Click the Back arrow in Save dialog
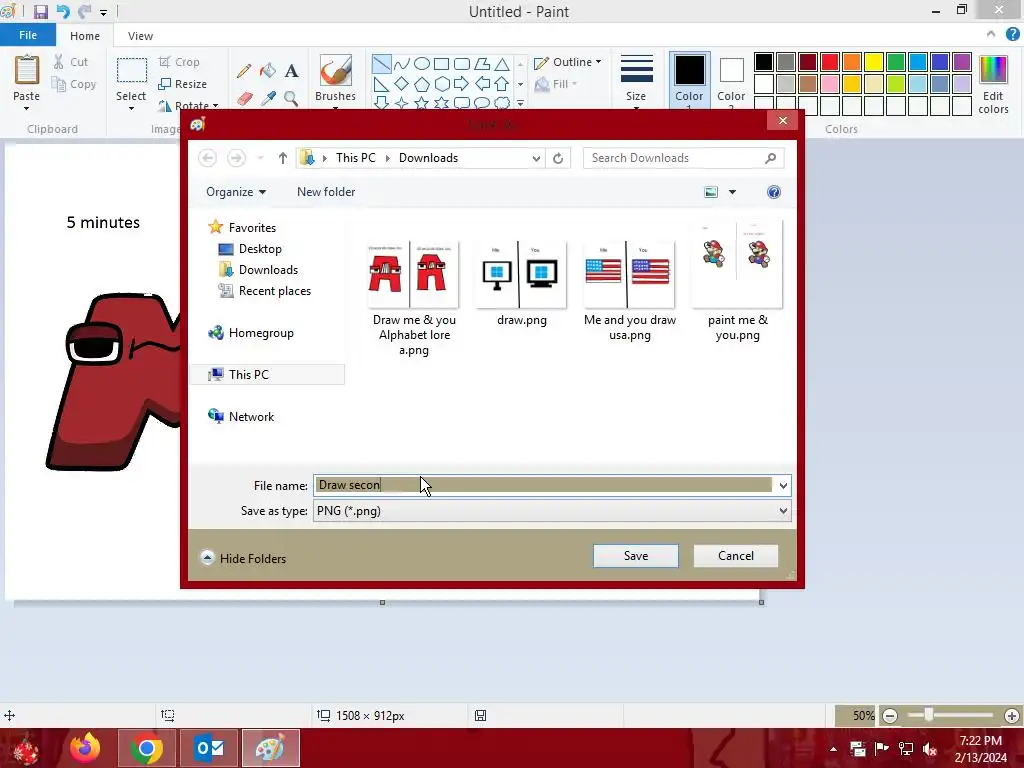 (x=208, y=158)
